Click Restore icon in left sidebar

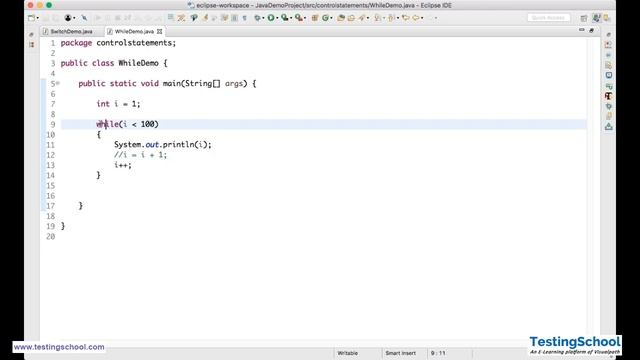coord(31,35)
